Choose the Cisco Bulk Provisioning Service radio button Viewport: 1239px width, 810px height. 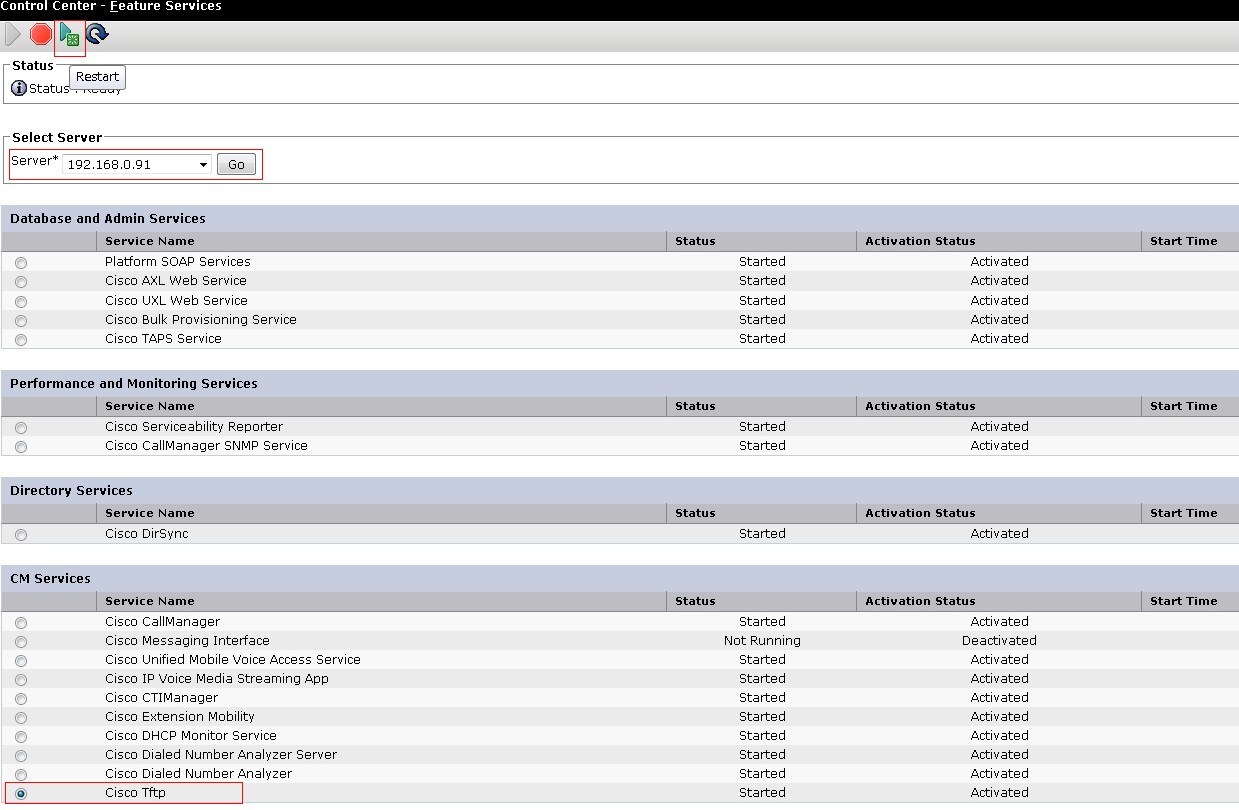point(21,321)
